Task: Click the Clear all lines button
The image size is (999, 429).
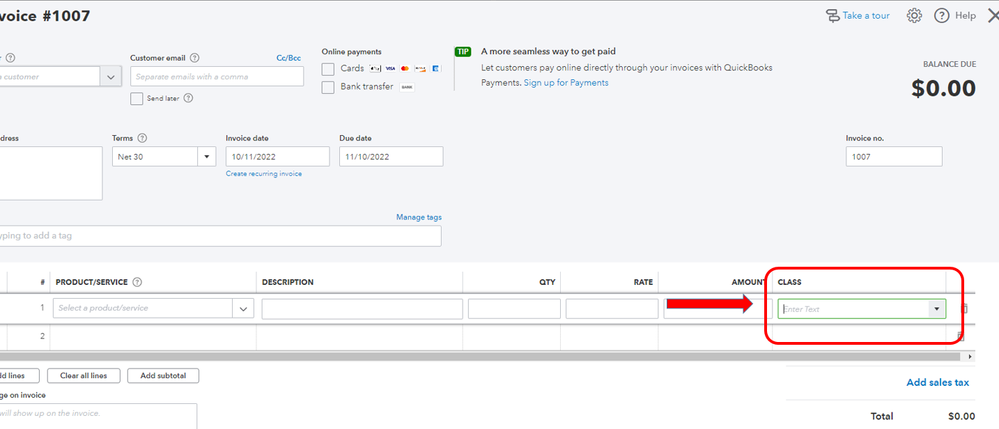Action: coord(83,376)
